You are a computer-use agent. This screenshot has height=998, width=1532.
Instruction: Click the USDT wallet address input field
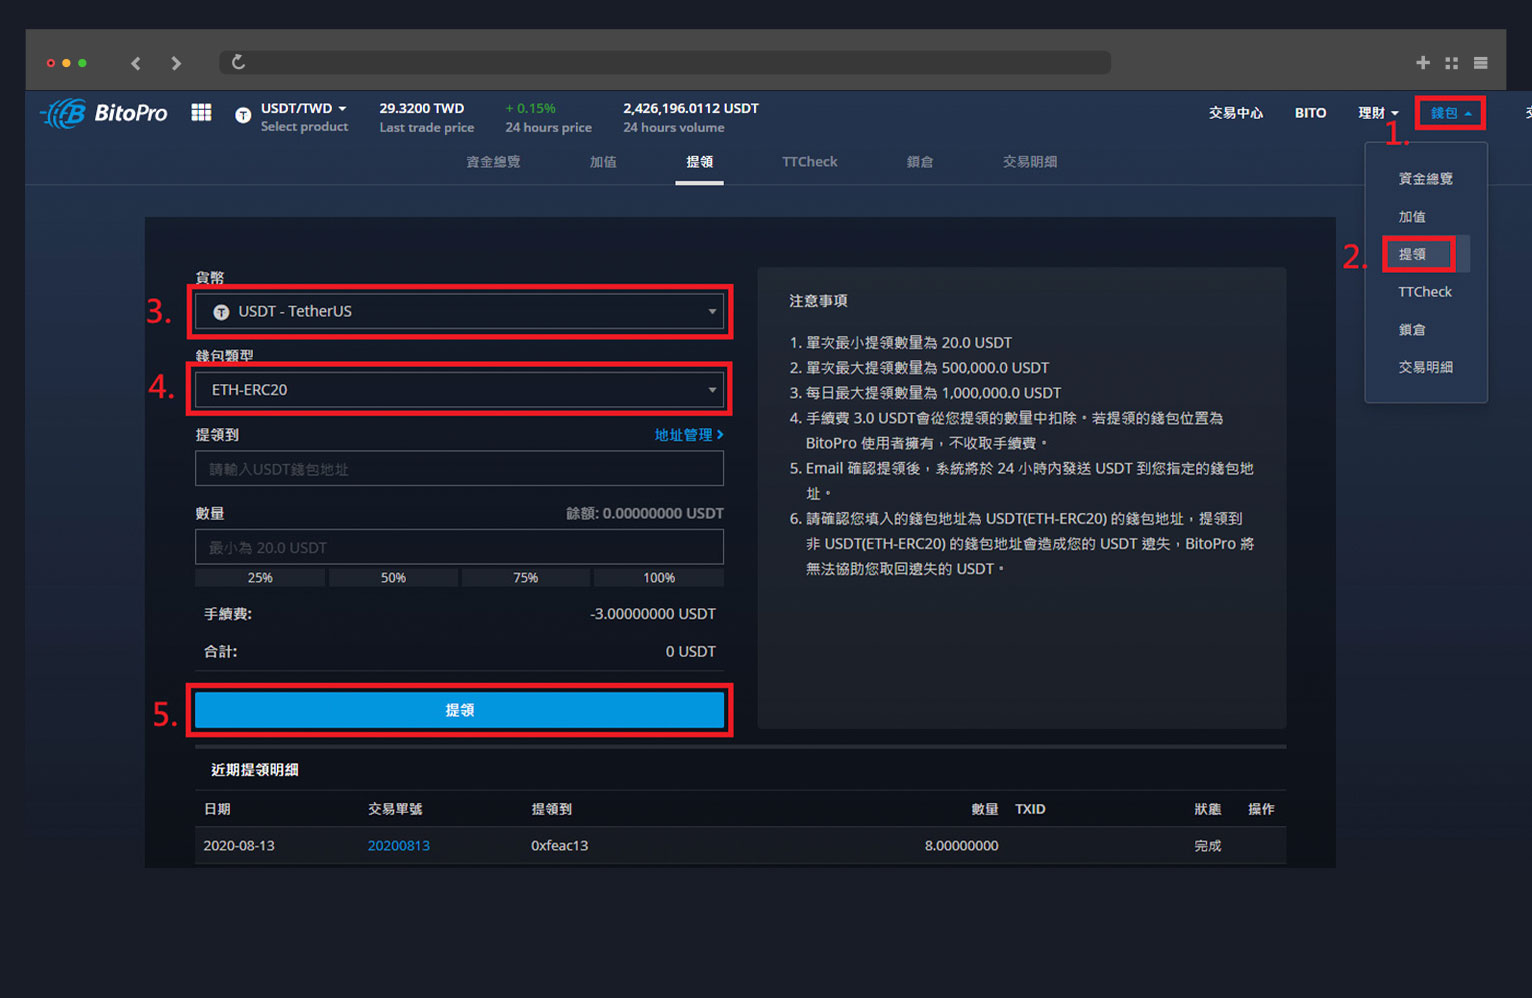pyautogui.click(x=459, y=469)
